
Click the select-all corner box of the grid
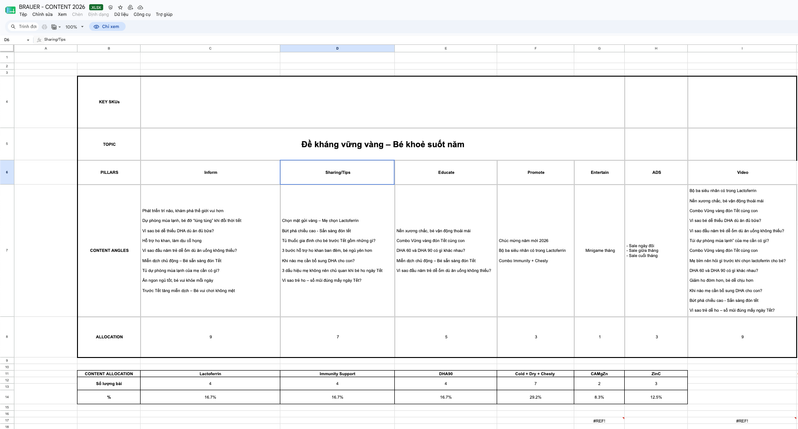pyautogui.click(x=7, y=48)
